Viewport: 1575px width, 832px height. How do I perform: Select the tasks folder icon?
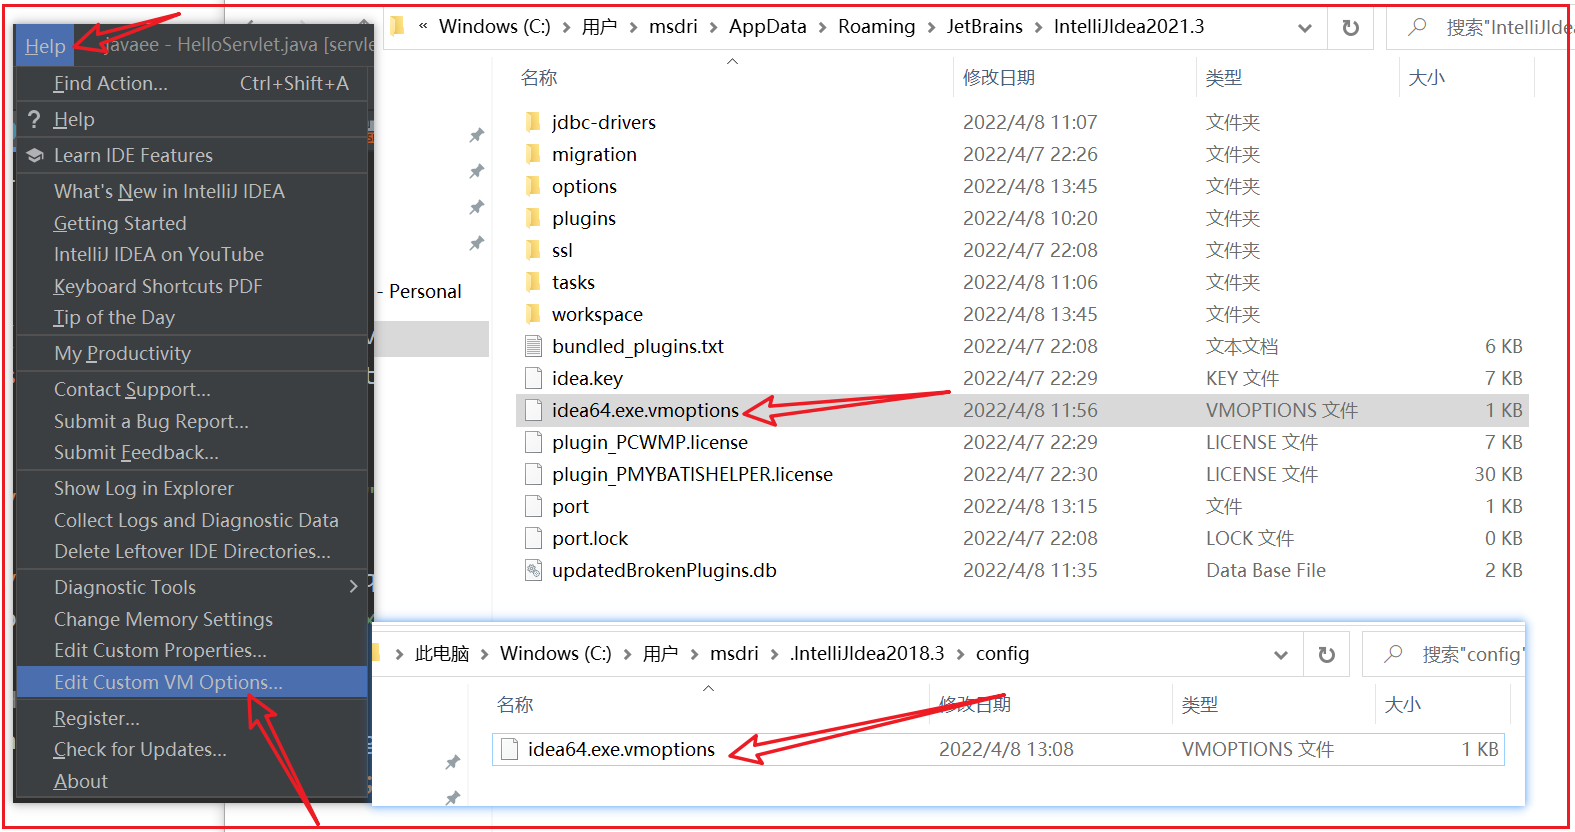pyautogui.click(x=533, y=282)
